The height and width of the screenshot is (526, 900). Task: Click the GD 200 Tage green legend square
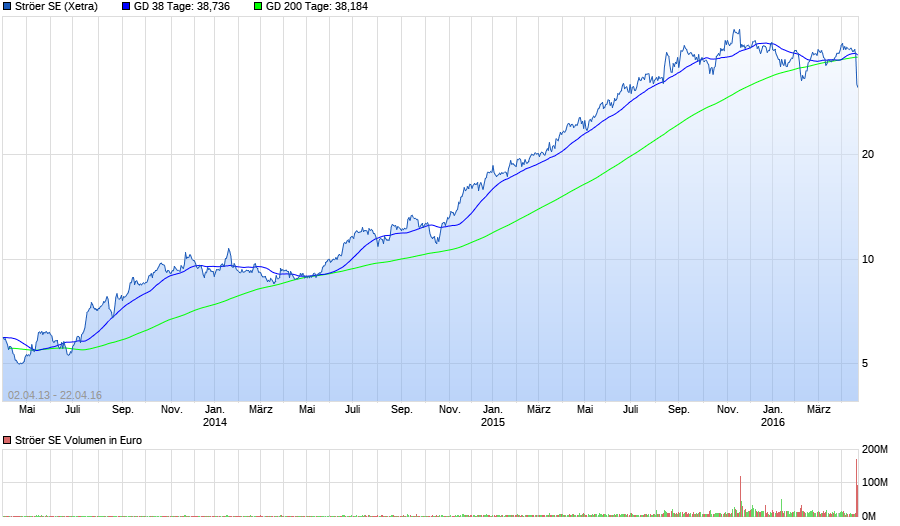258,7
